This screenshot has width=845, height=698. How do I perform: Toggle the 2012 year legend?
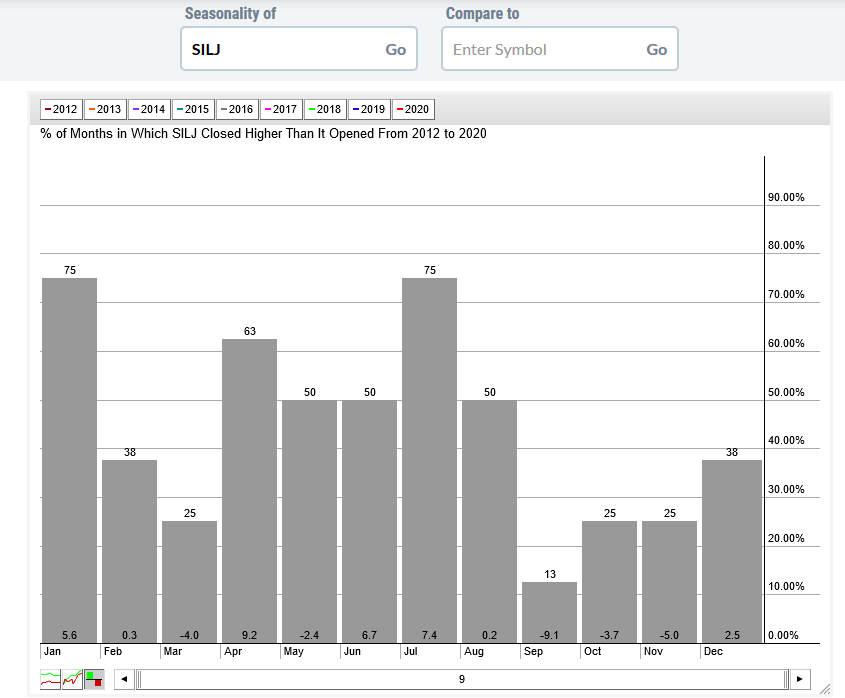pyautogui.click(x=61, y=109)
